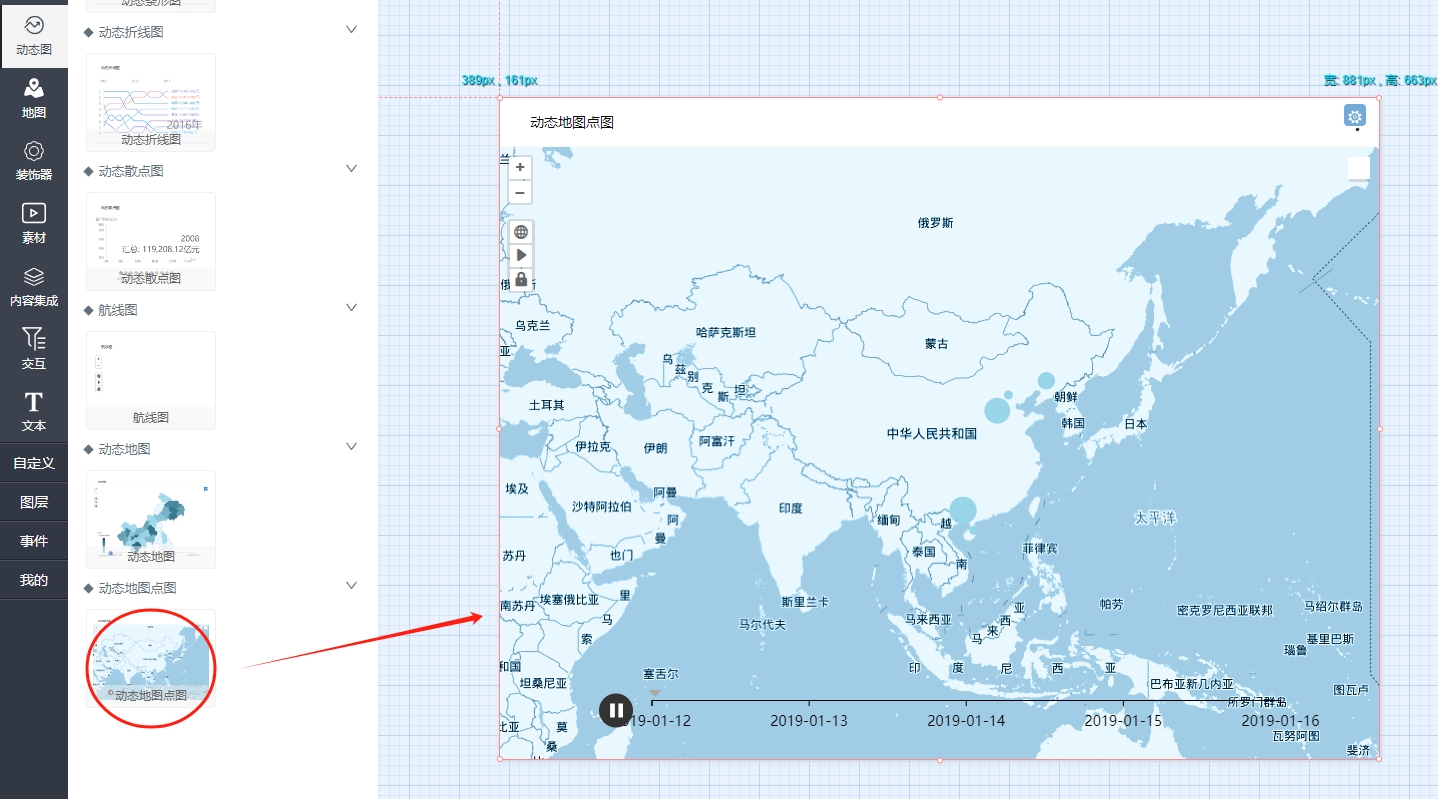Toggle the map lock icon

coord(521,279)
